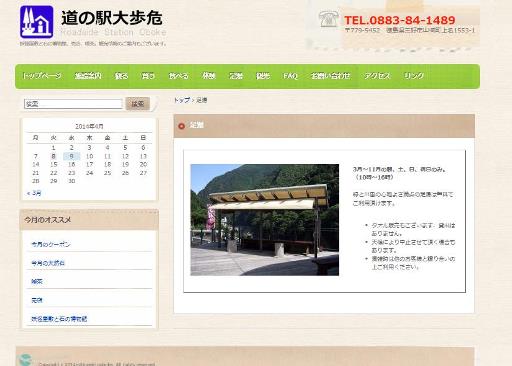This screenshot has width=512, height=366.
Task: Click the 道の駅大歩危 site title
Action: point(112,18)
